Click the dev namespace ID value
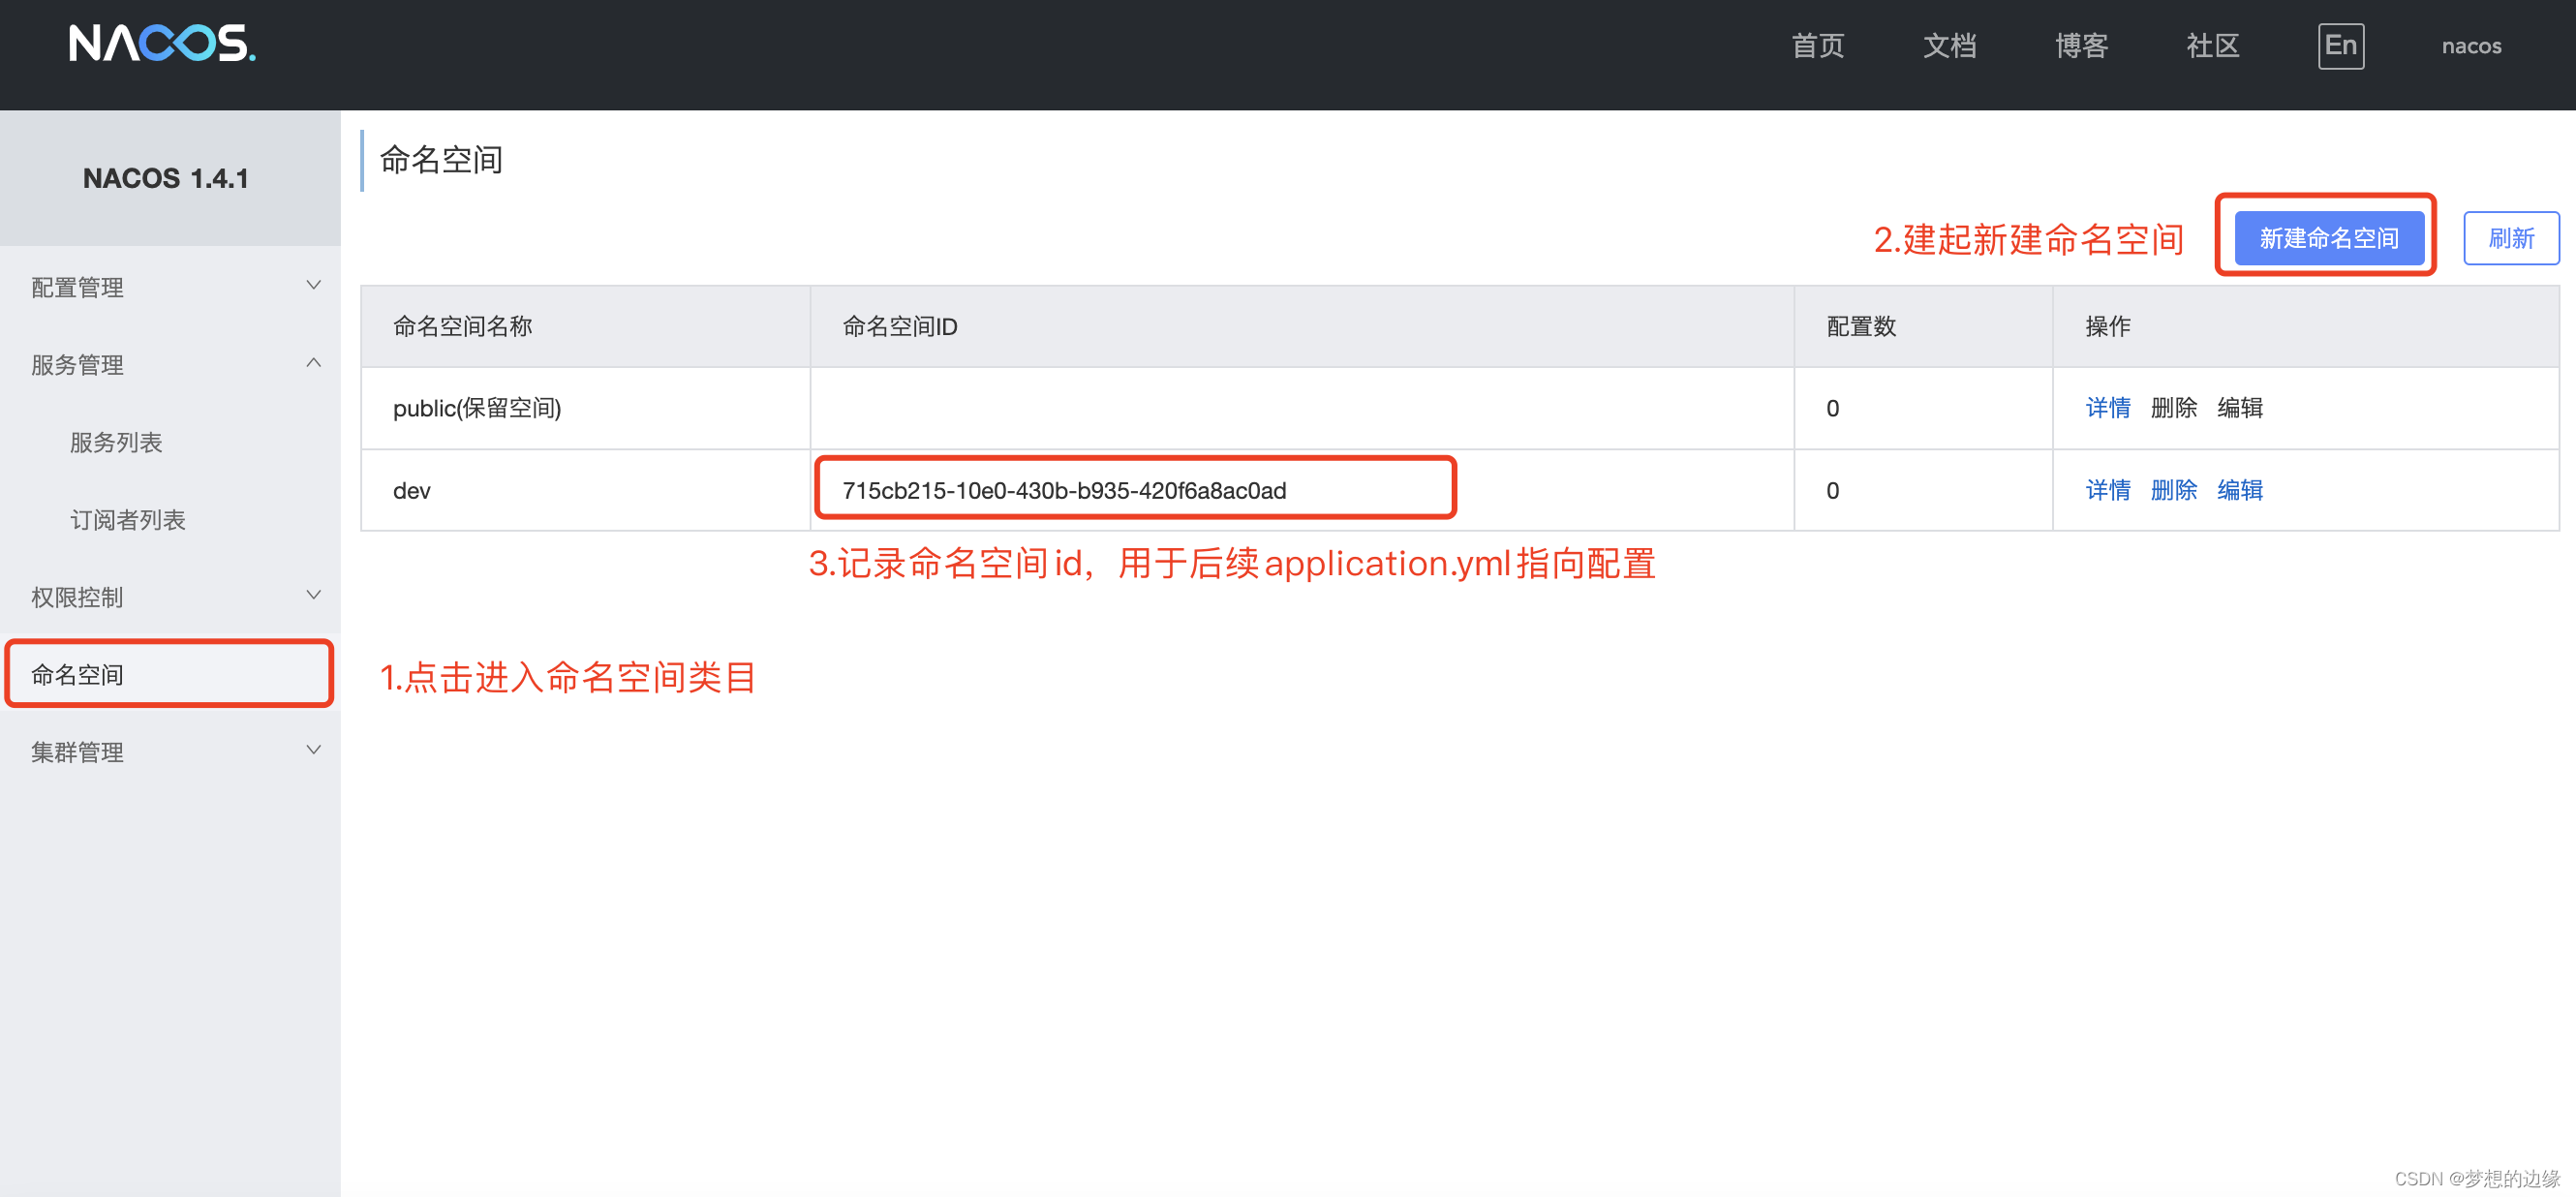Screen dimensions: 2576x1197 (1064, 490)
